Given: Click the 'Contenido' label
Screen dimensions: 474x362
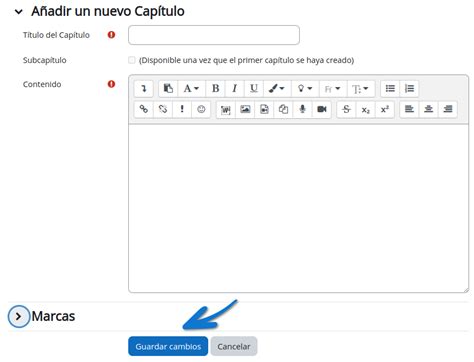Looking at the screenshot, I should coord(42,84).
